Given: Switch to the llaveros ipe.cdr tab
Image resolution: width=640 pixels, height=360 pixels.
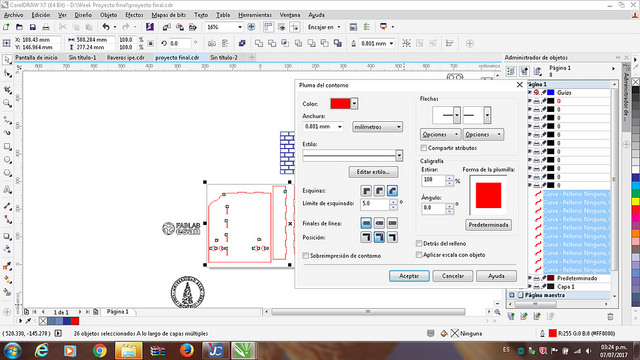Looking at the screenshot, I should pyautogui.click(x=126, y=58).
